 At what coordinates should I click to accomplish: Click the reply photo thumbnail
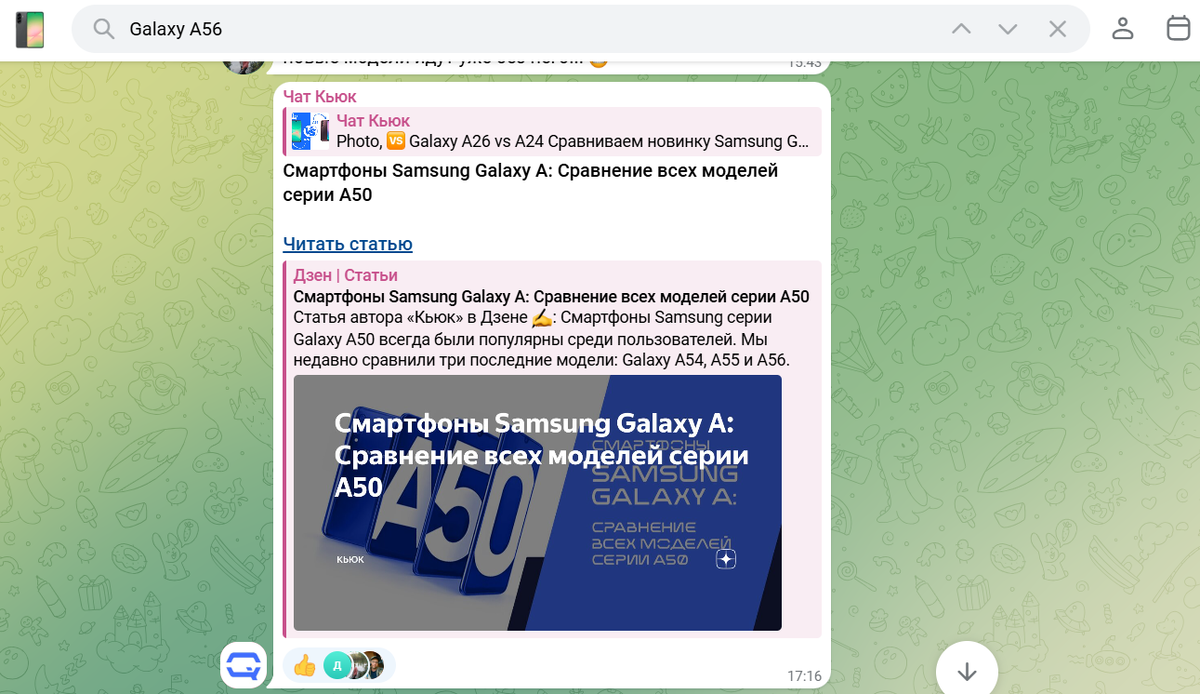(310, 132)
